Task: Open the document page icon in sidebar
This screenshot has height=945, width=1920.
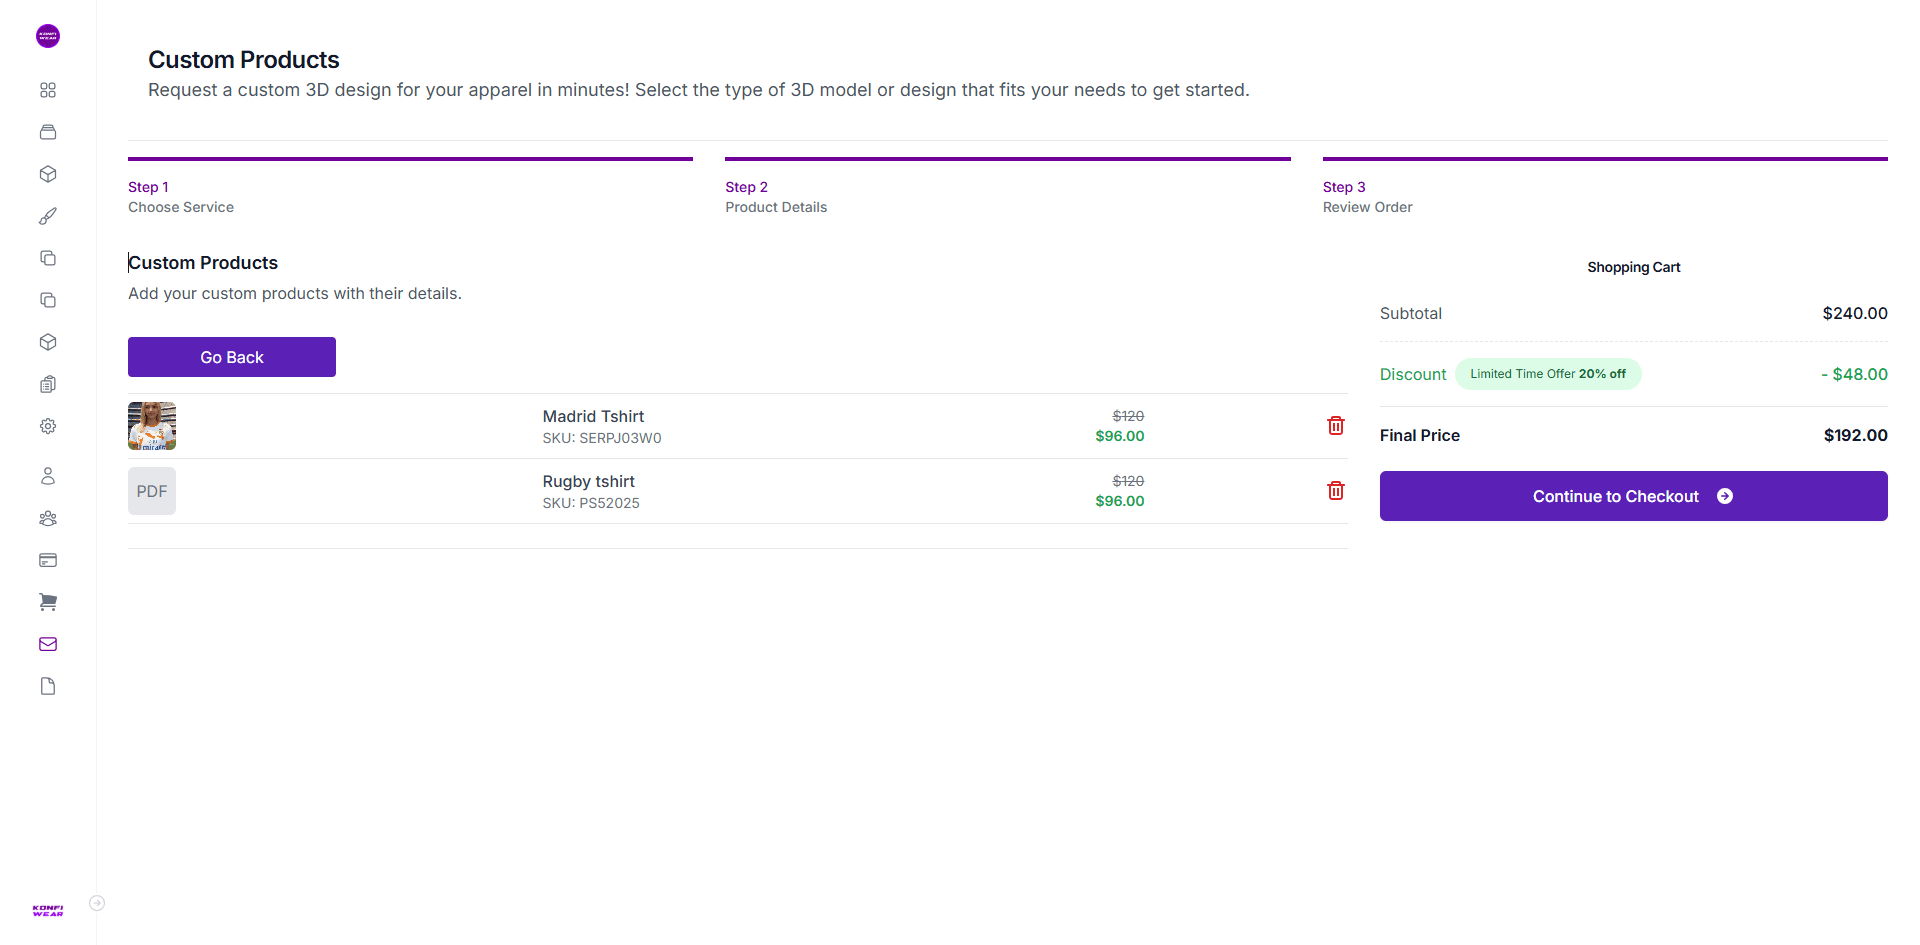Action: (48, 686)
